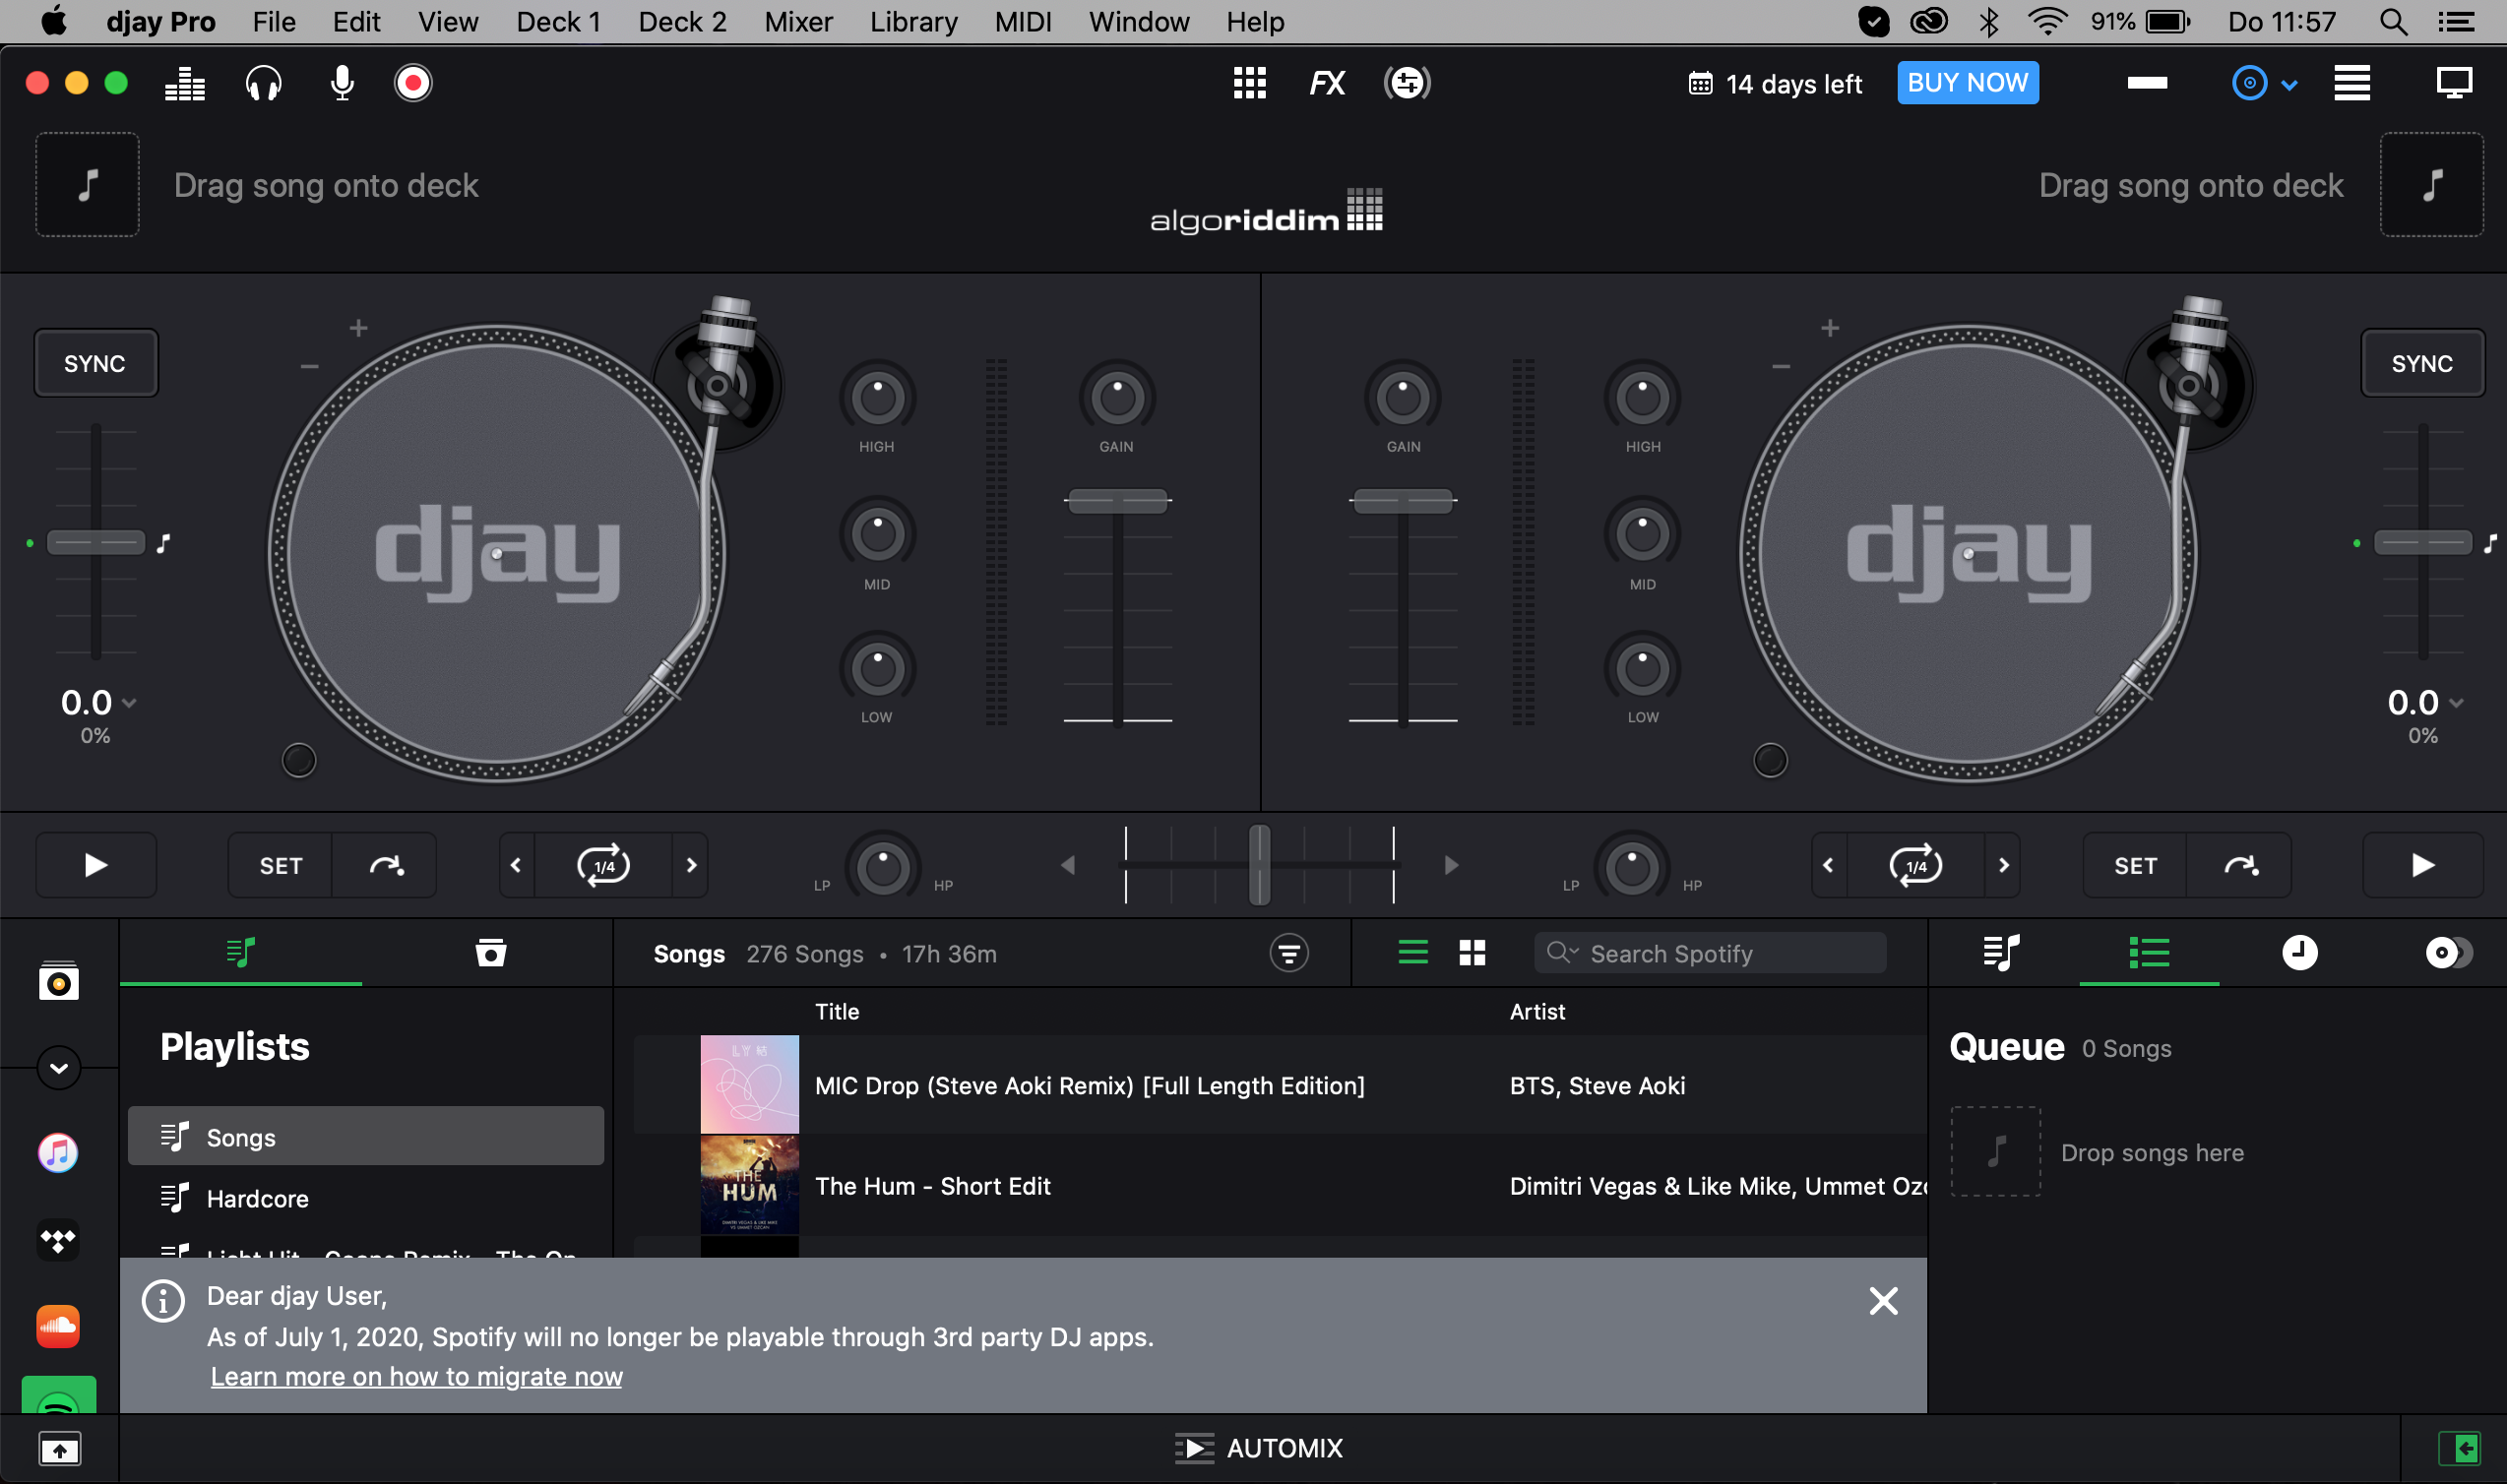Open the sampler grid icon

coord(1249,83)
